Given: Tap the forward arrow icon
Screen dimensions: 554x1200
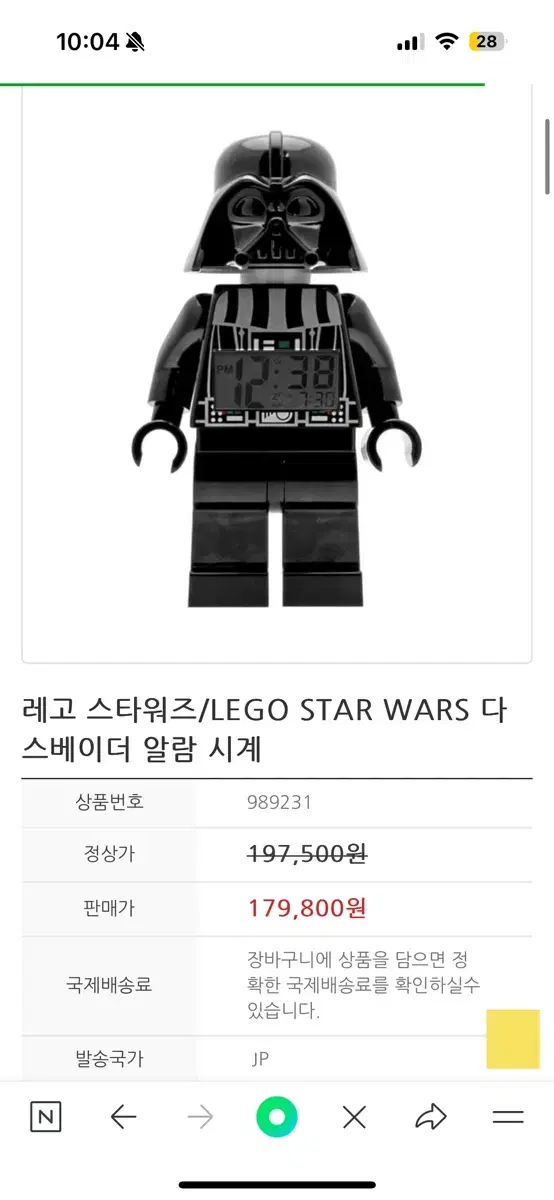Looking at the screenshot, I should pos(200,1117).
